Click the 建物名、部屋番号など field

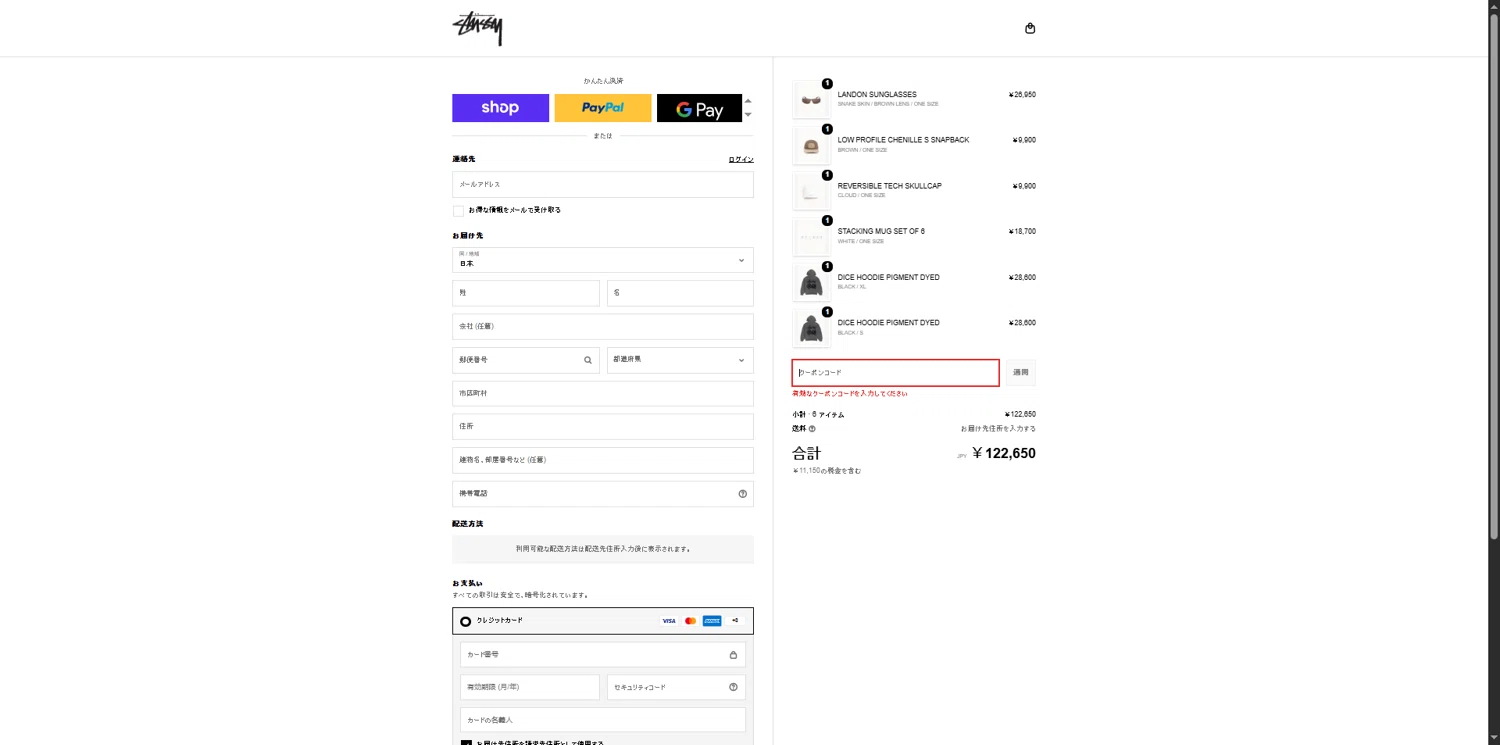click(x=603, y=460)
